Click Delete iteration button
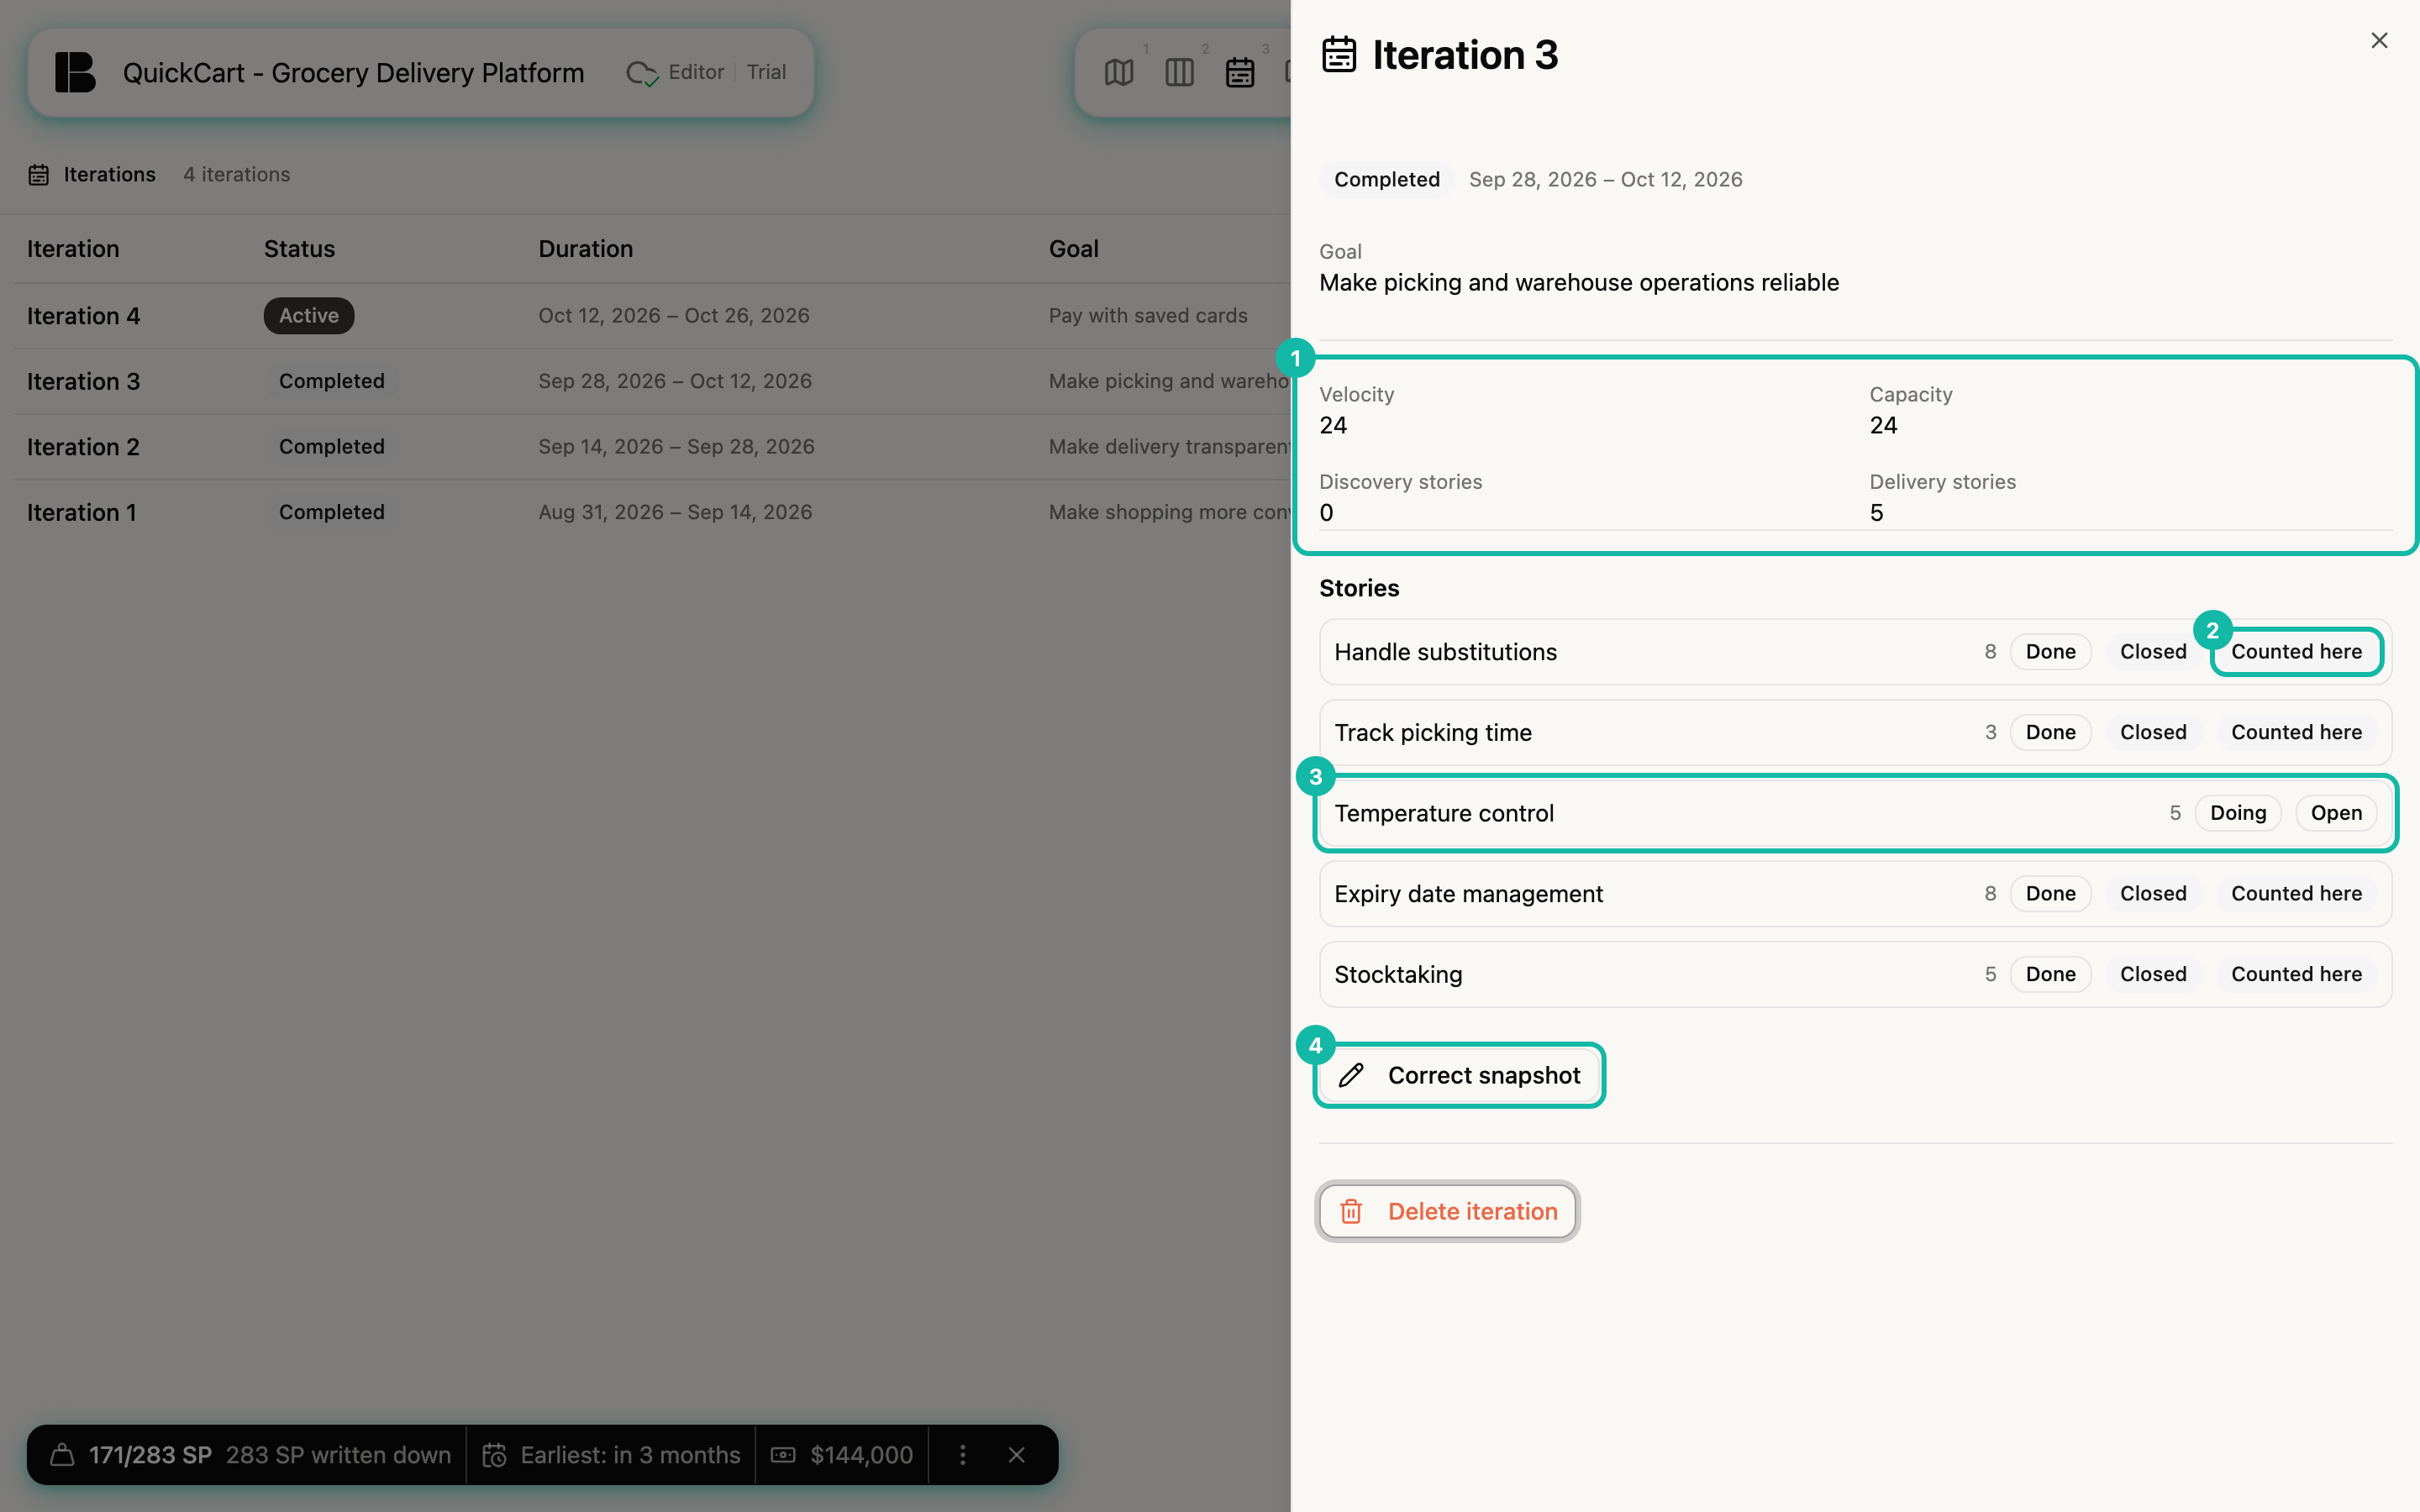This screenshot has width=2420, height=1512. (1447, 1211)
